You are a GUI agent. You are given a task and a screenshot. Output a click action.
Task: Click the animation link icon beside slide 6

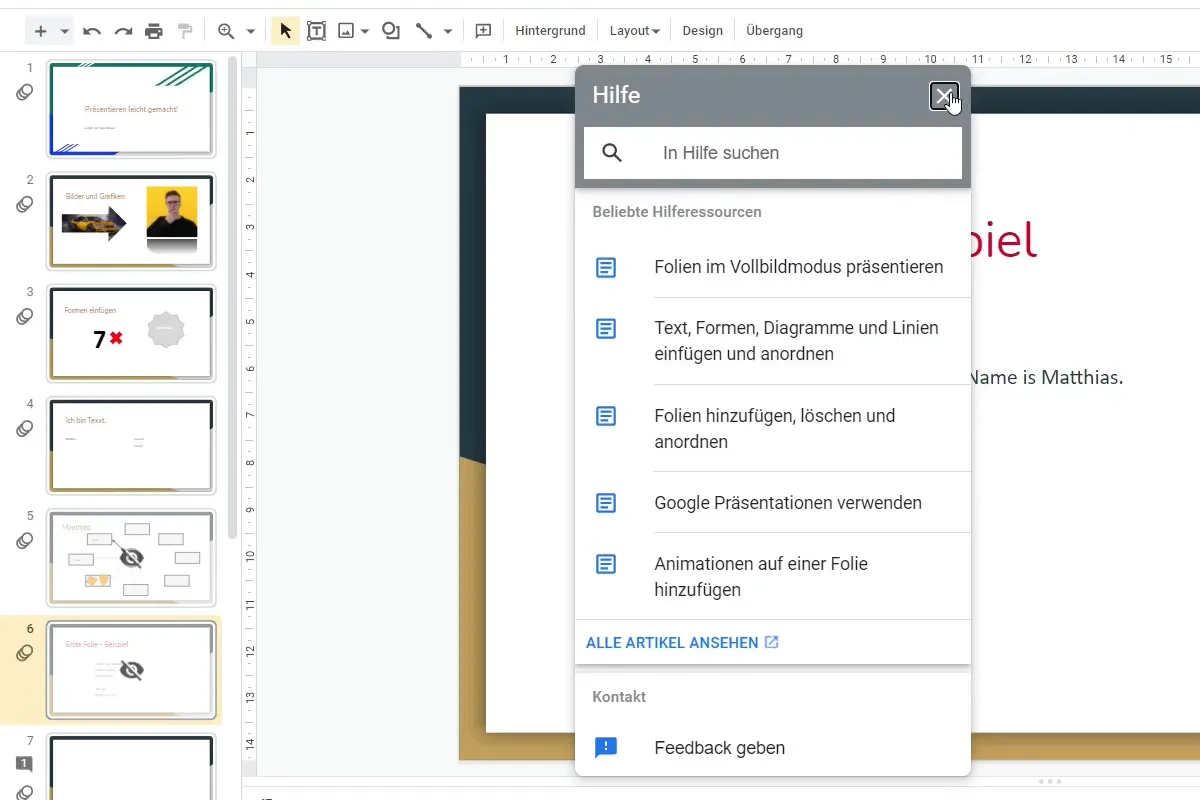pos(25,653)
